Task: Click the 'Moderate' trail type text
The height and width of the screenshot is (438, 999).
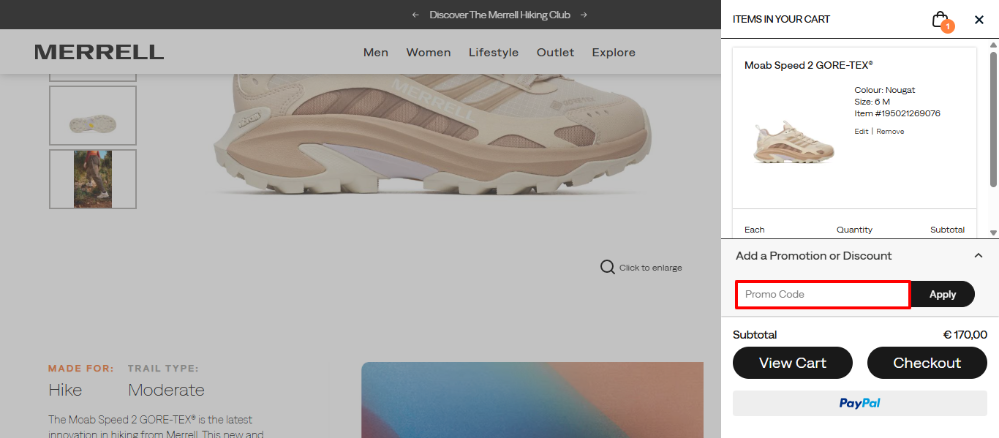Action: 166,390
